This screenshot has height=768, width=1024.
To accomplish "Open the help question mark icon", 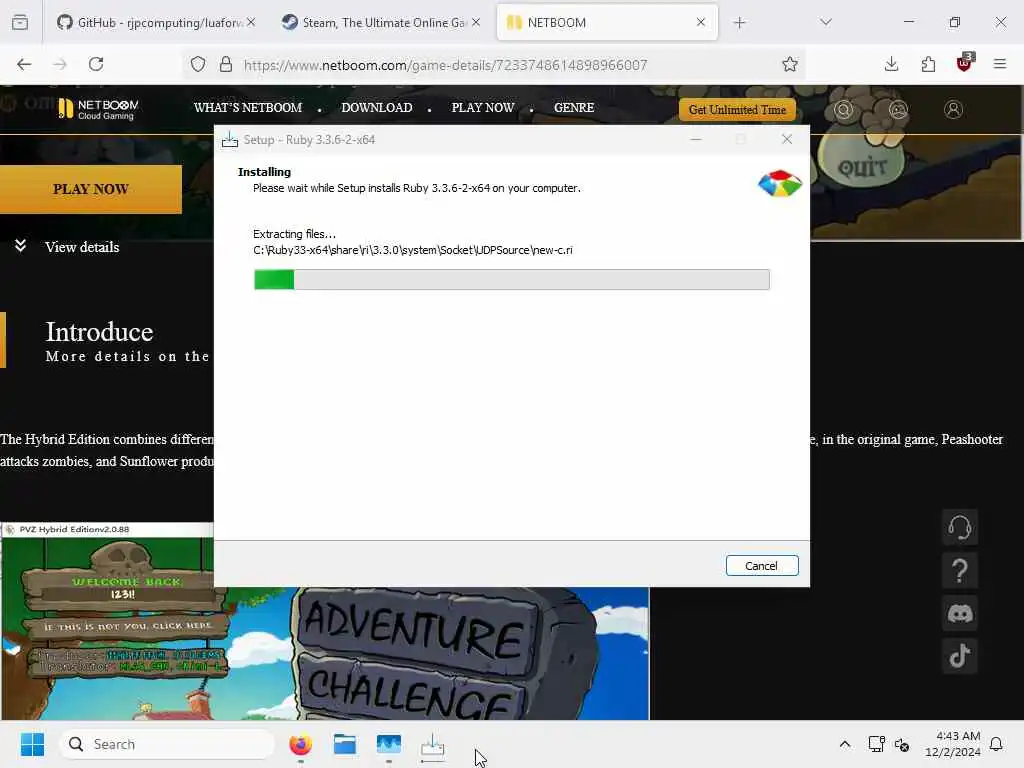I will click(x=960, y=570).
